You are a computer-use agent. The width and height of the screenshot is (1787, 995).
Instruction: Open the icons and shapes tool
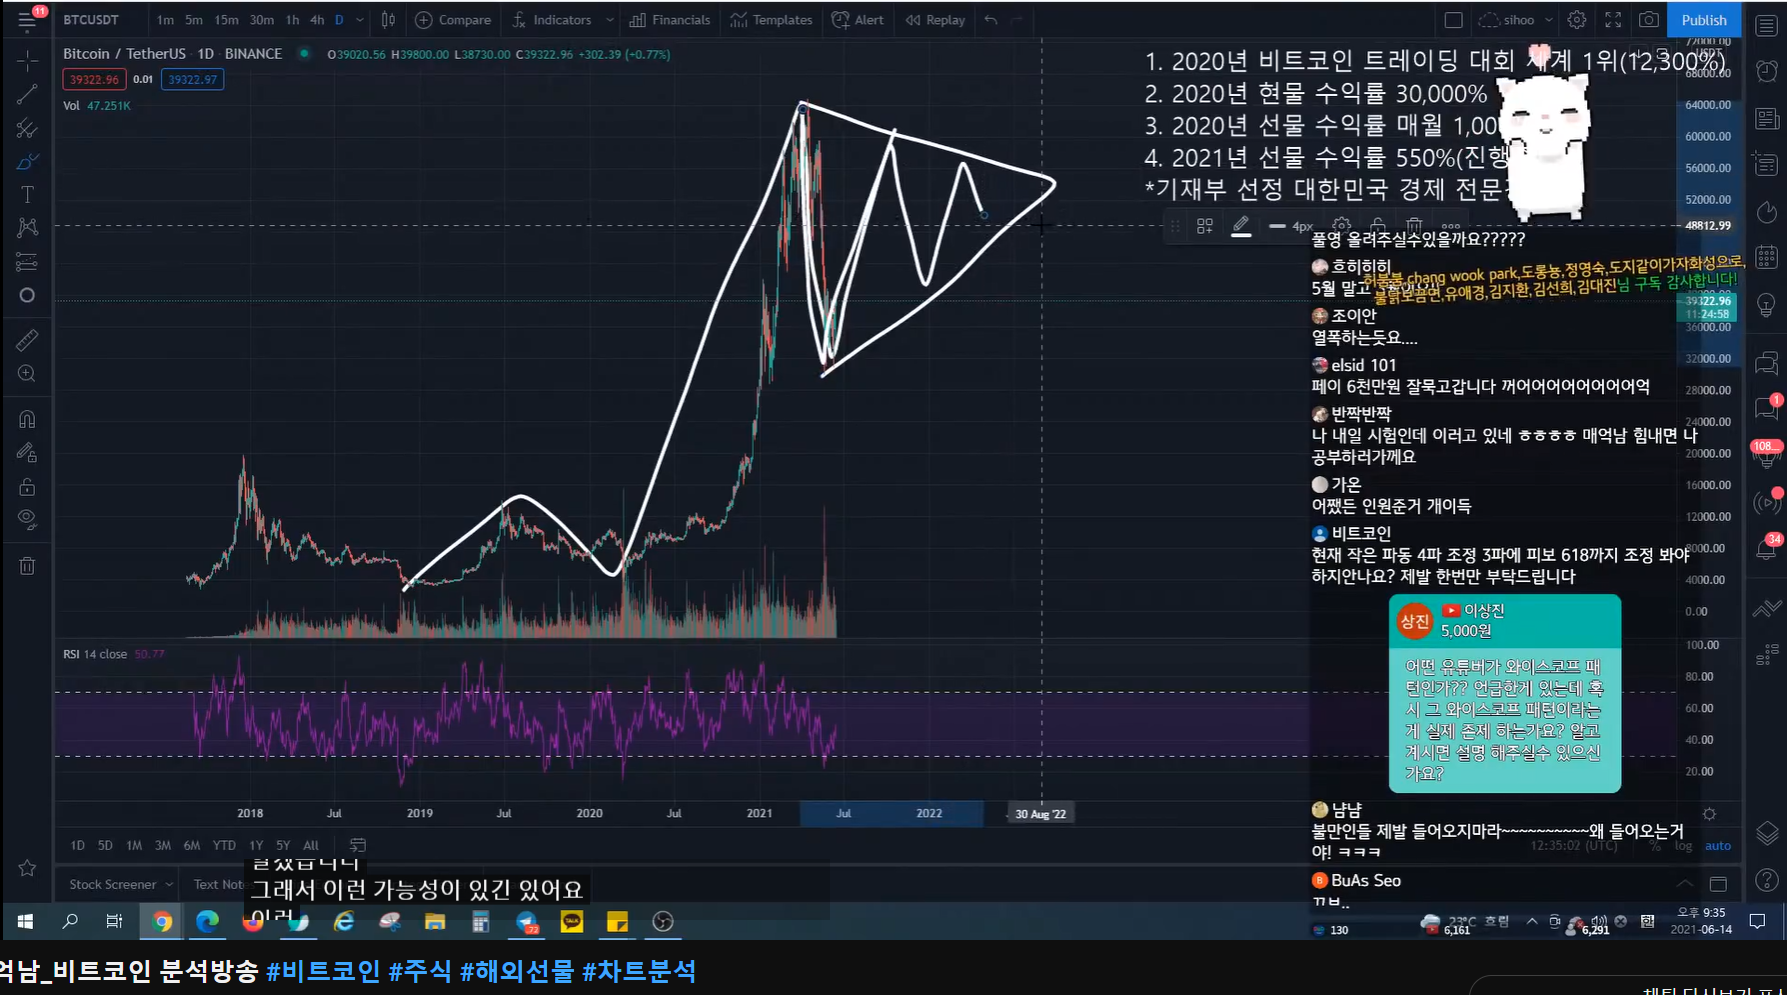27,295
